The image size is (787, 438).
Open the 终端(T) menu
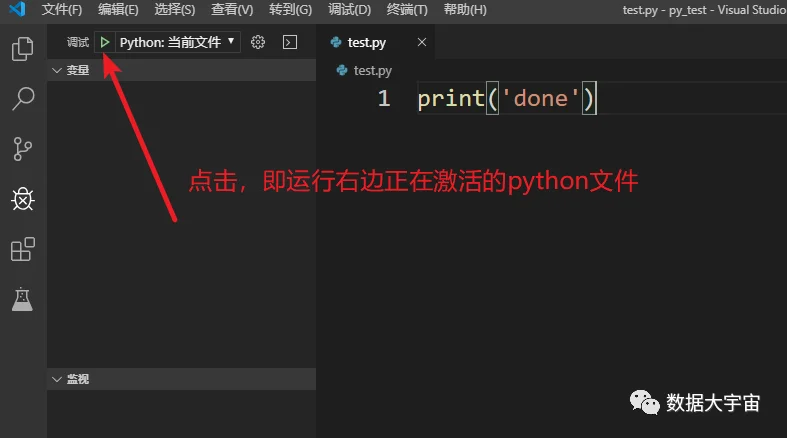[407, 10]
